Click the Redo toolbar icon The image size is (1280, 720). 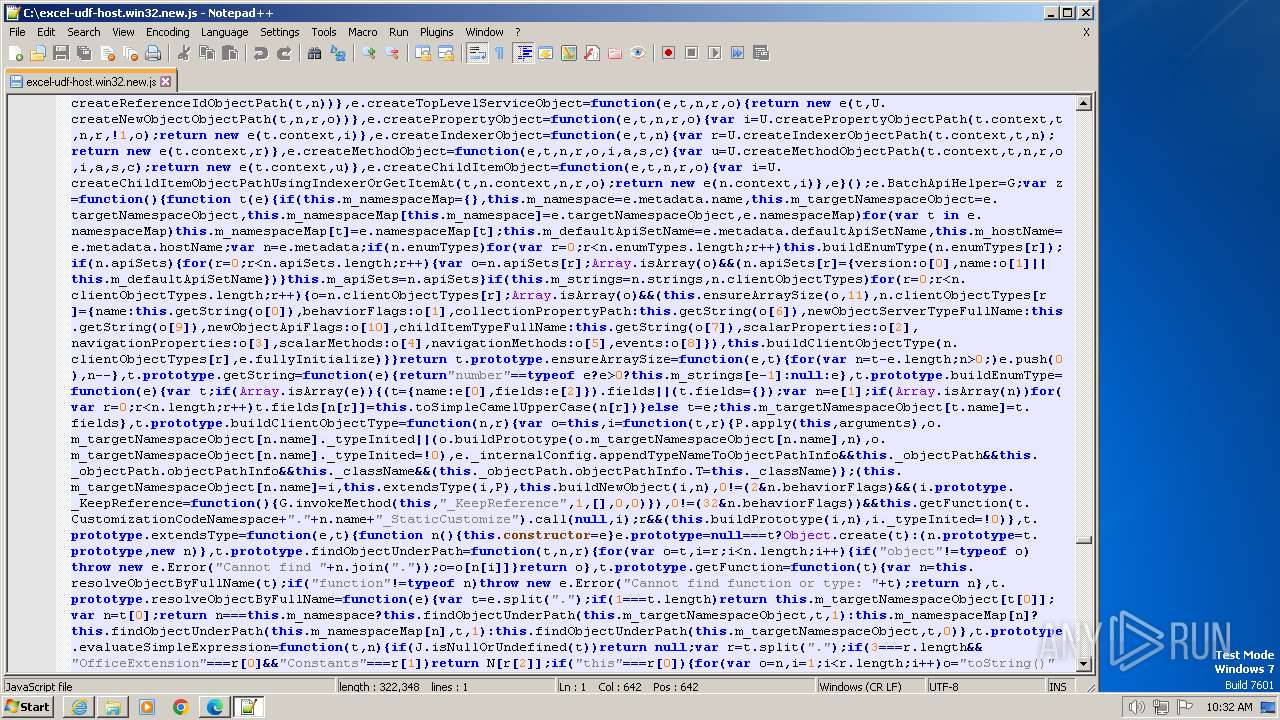click(x=283, y=53)
